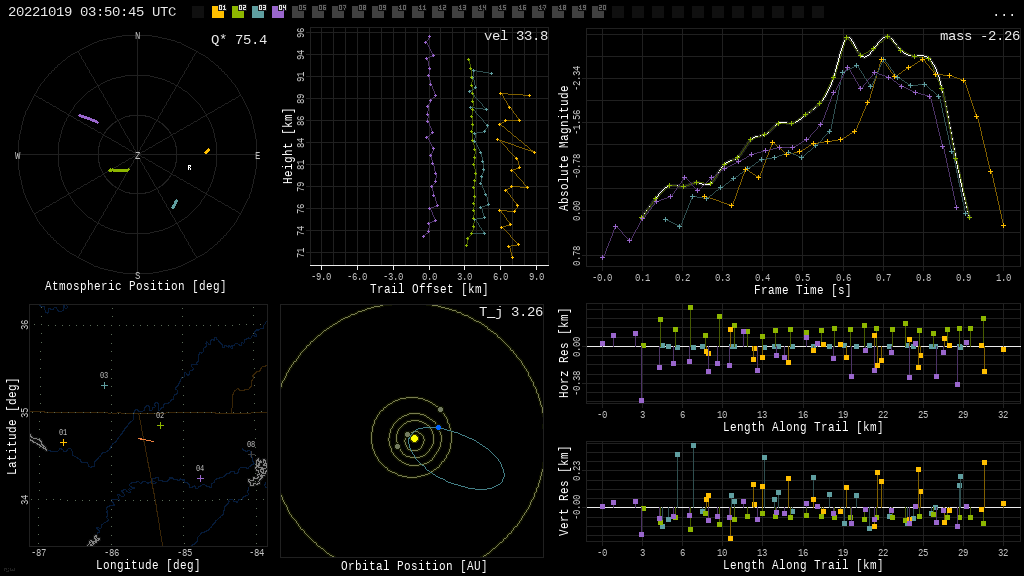Click the blue Earth dot on orbit
This screenshot has width=1024, height=576.
click(x=438, y=427)
